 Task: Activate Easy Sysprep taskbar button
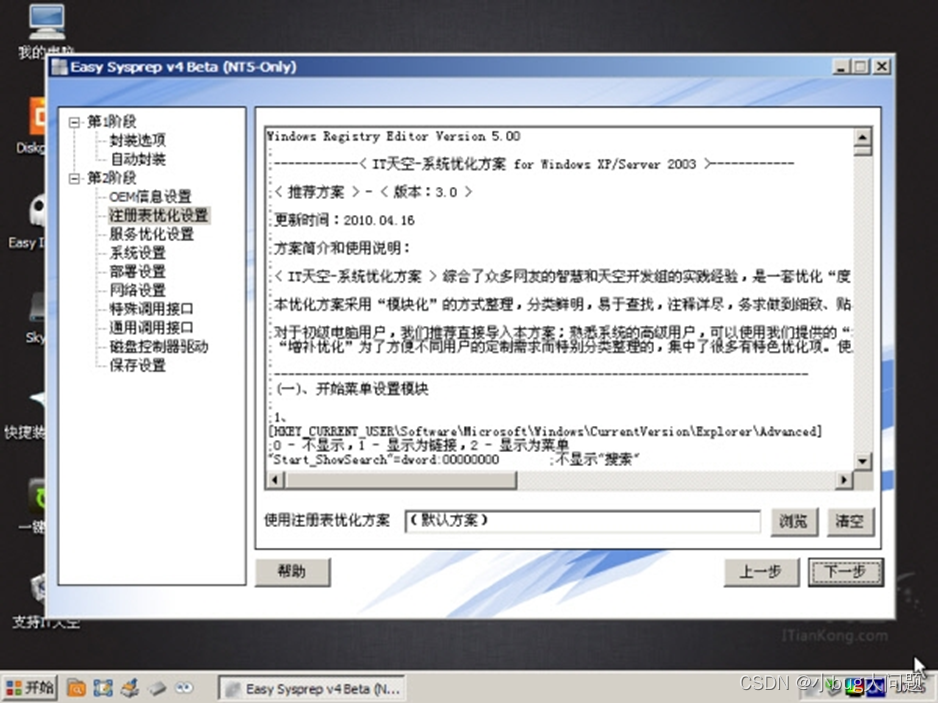[312, 689]
